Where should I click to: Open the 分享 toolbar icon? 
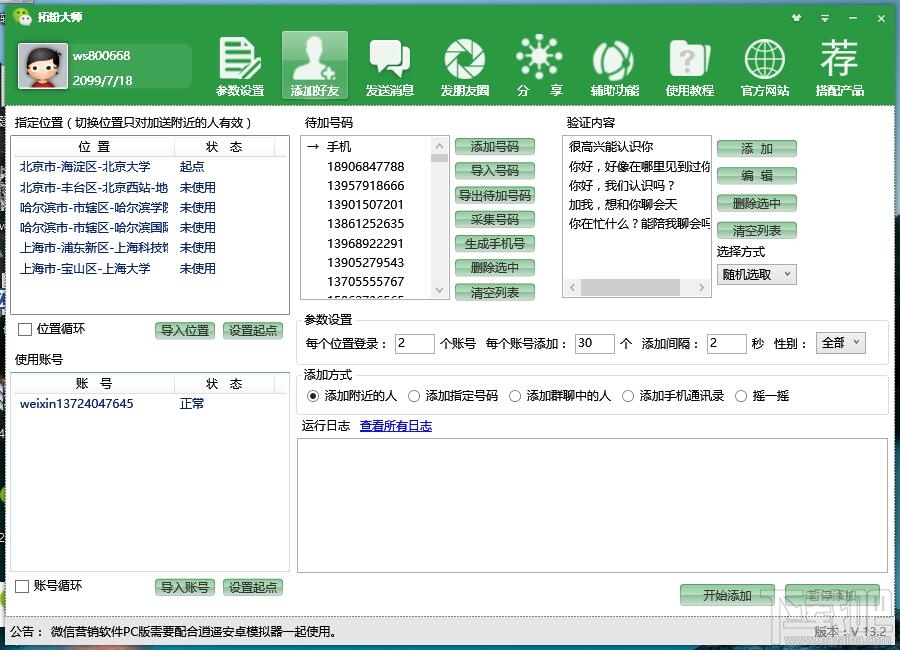539,65
